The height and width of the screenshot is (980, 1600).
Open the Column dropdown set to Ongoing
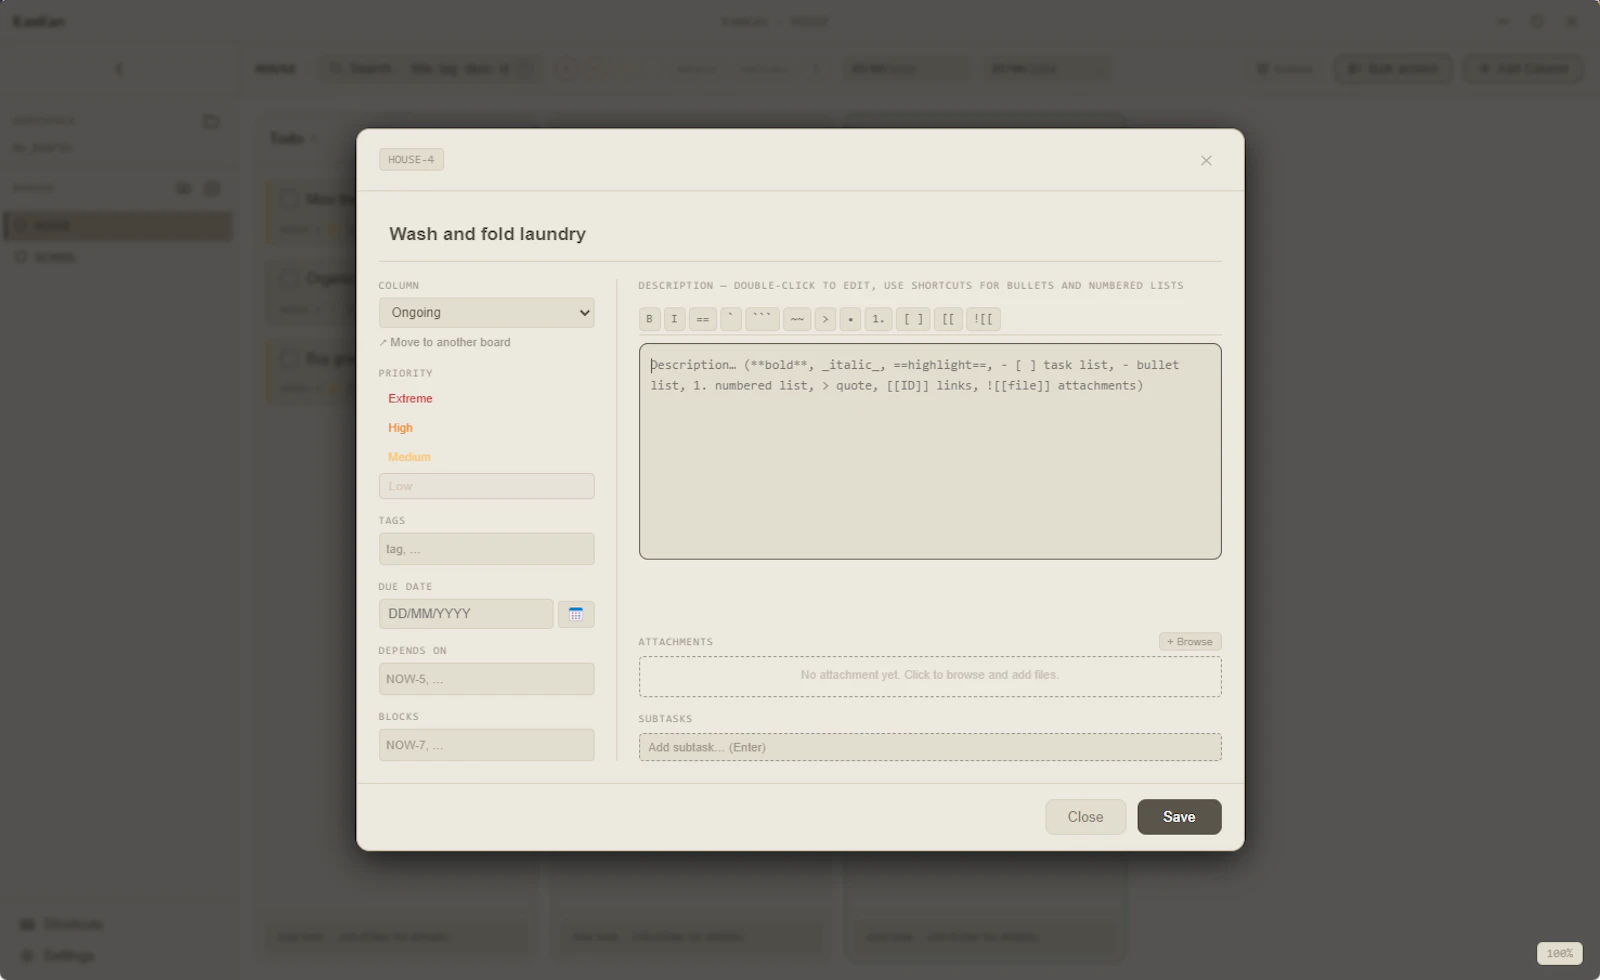(x=486, y=312)
